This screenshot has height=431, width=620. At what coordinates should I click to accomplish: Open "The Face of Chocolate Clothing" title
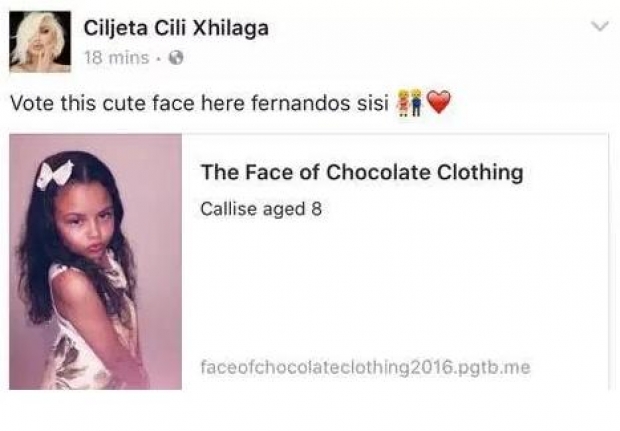click(x=362, y=172)
